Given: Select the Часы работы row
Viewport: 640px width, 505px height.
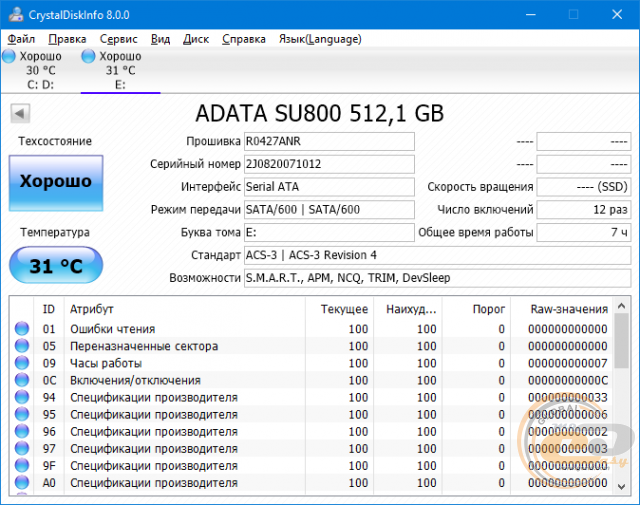Looking at the screenshot, I should [x=312, y=363].
